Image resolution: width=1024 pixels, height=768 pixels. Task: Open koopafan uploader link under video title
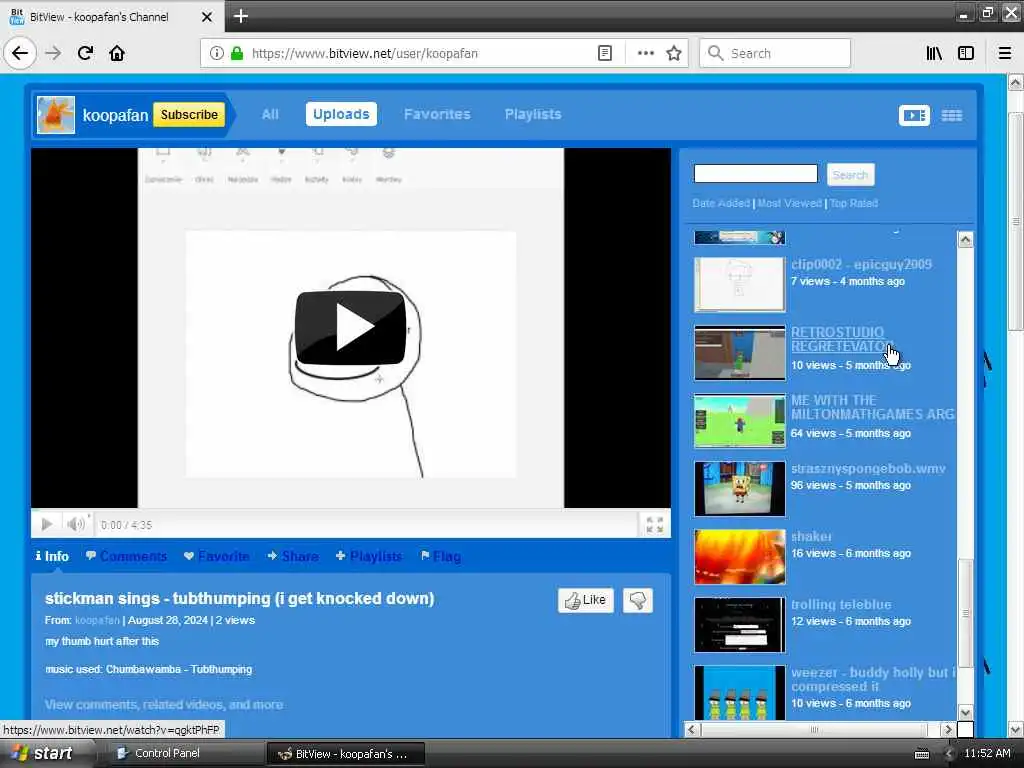point(97,620)
